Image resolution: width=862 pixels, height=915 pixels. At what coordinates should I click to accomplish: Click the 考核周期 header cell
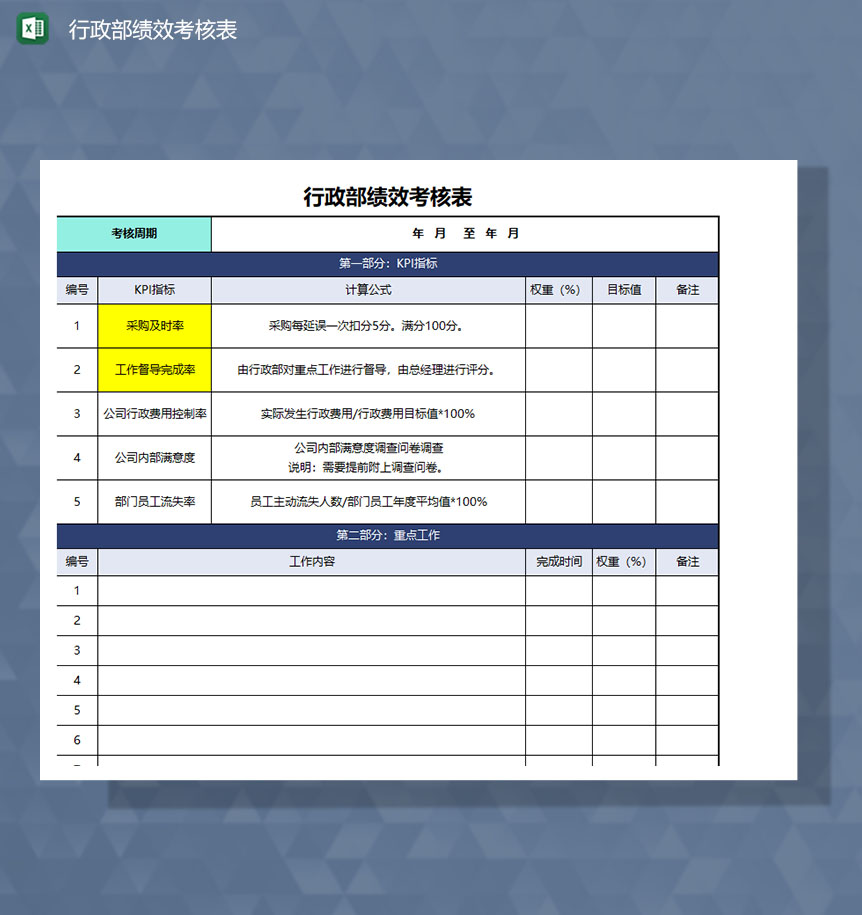tap(135, 233)
